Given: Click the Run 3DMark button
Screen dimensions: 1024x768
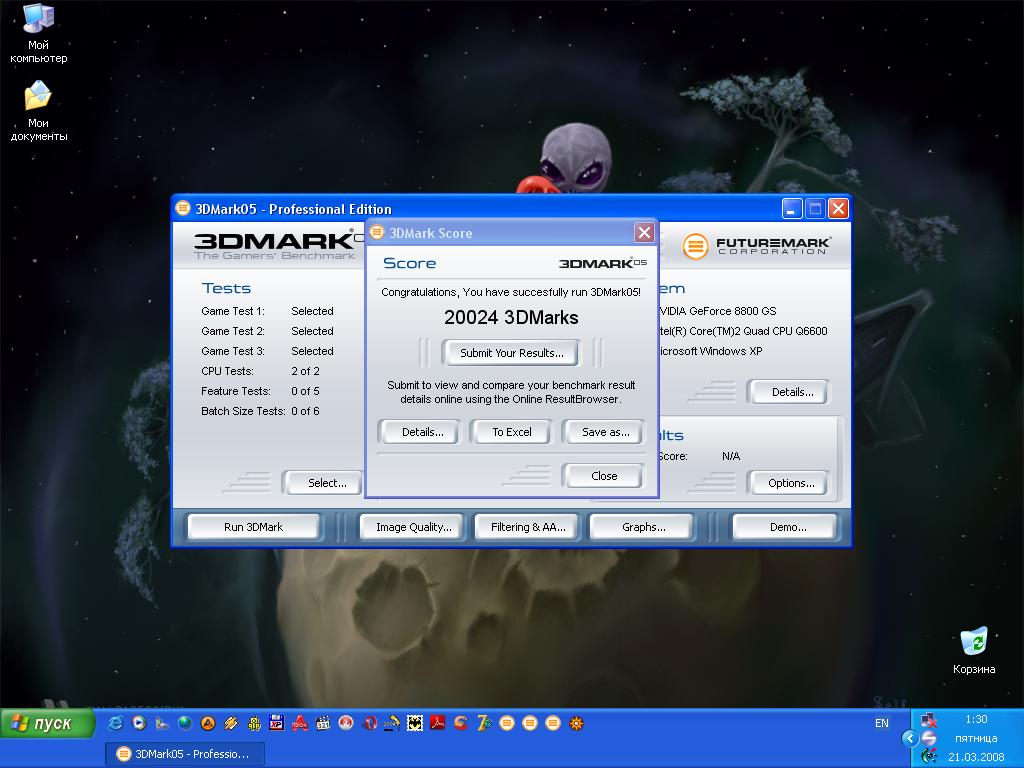Looking at the screenshot, I should (253, 527).
